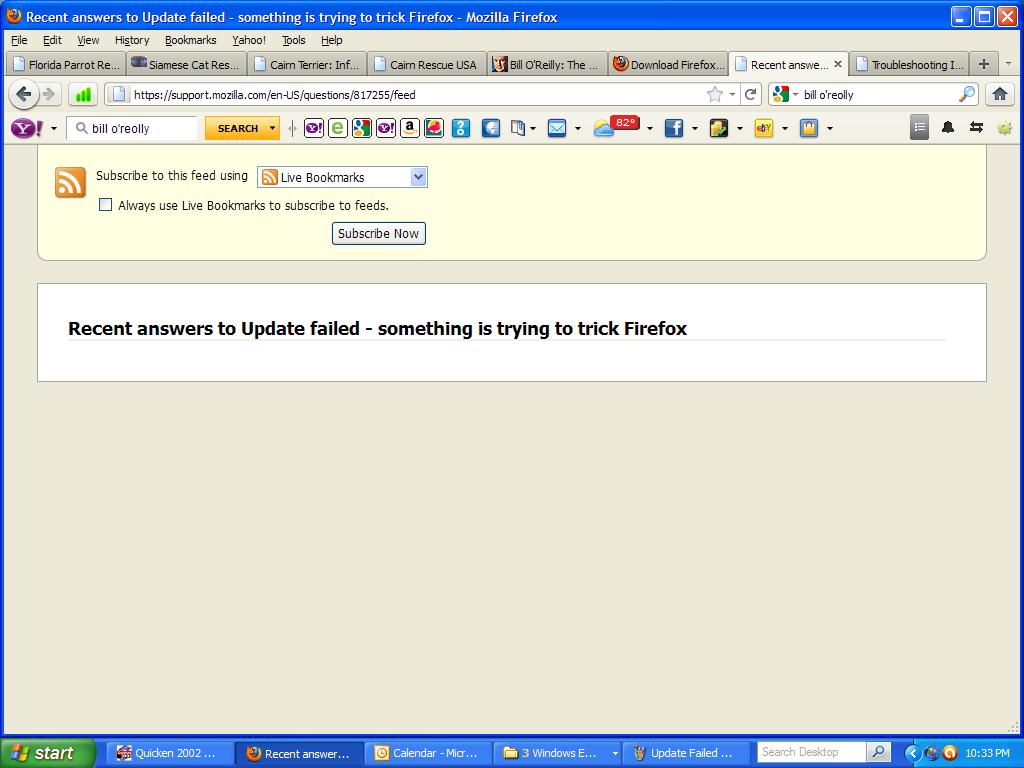Expand the bookmark star dropdown arrow
Viewport: 1024px width, 768px height.
(732, 95)
